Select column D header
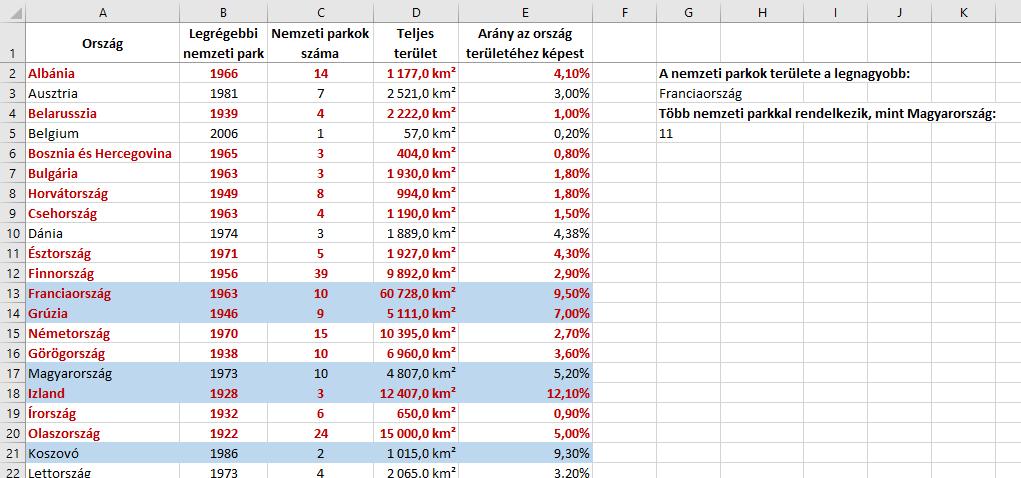The image size is (1021, 478). pyautogui.click(x=415, y=12)
